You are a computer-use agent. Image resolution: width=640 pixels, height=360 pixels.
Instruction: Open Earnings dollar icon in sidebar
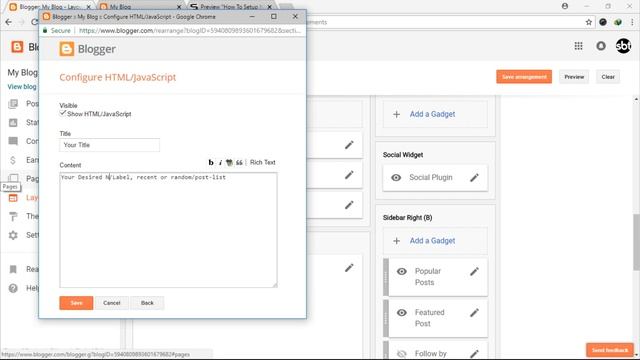[x=13, y=160]
